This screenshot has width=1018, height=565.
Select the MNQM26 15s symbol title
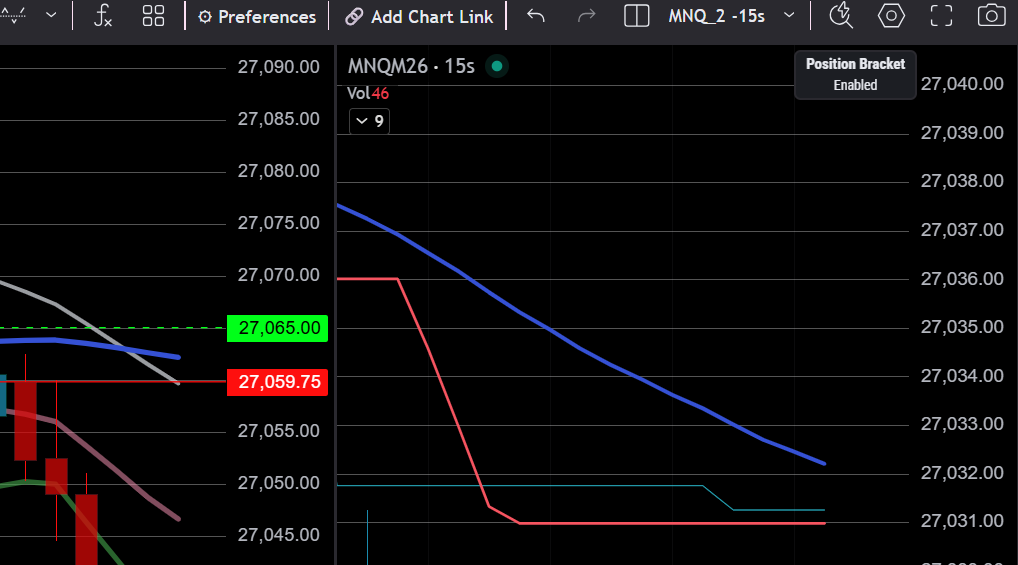point(411,66)
